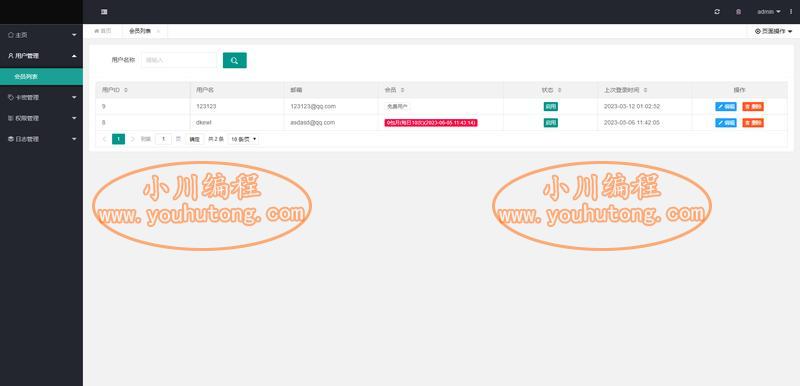Close the 会员列表 tab with its x icon
Image resolution: width=800 pixels, height=386 pixels.
click(x=158, y=32)
